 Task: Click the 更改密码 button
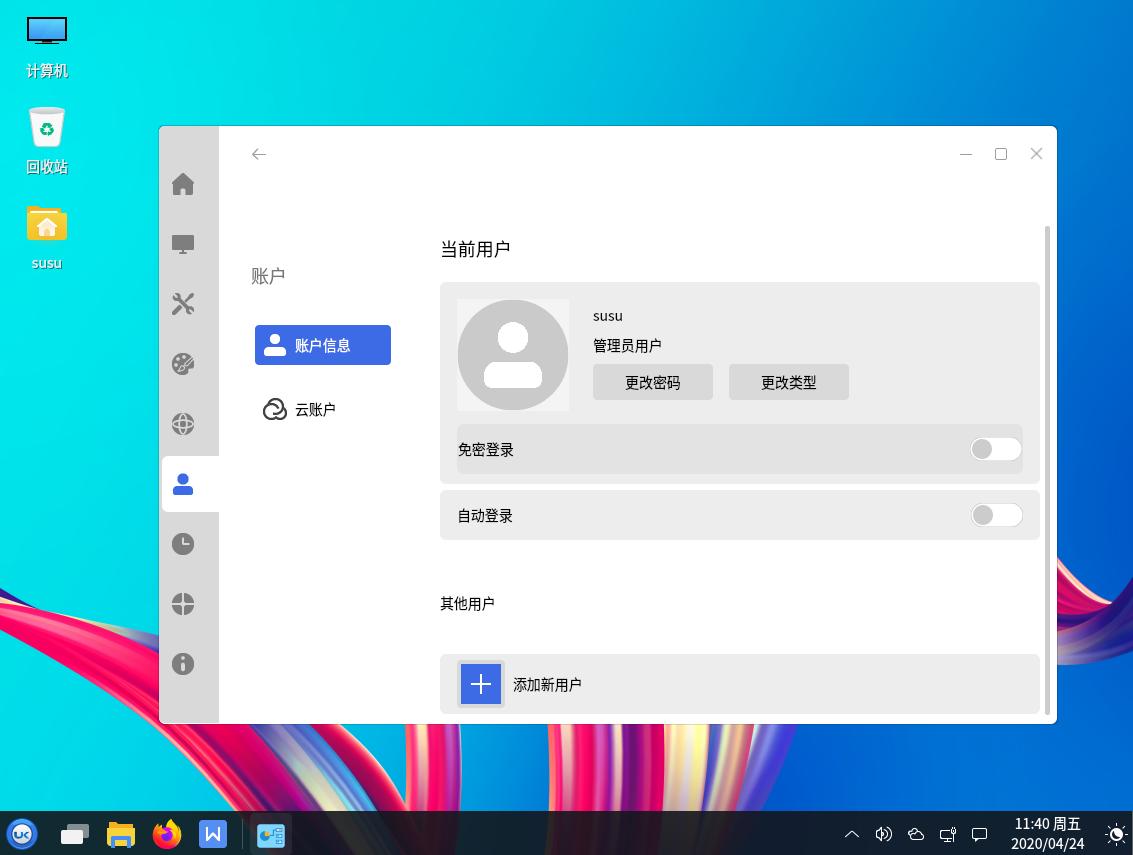tap(653, 382)
